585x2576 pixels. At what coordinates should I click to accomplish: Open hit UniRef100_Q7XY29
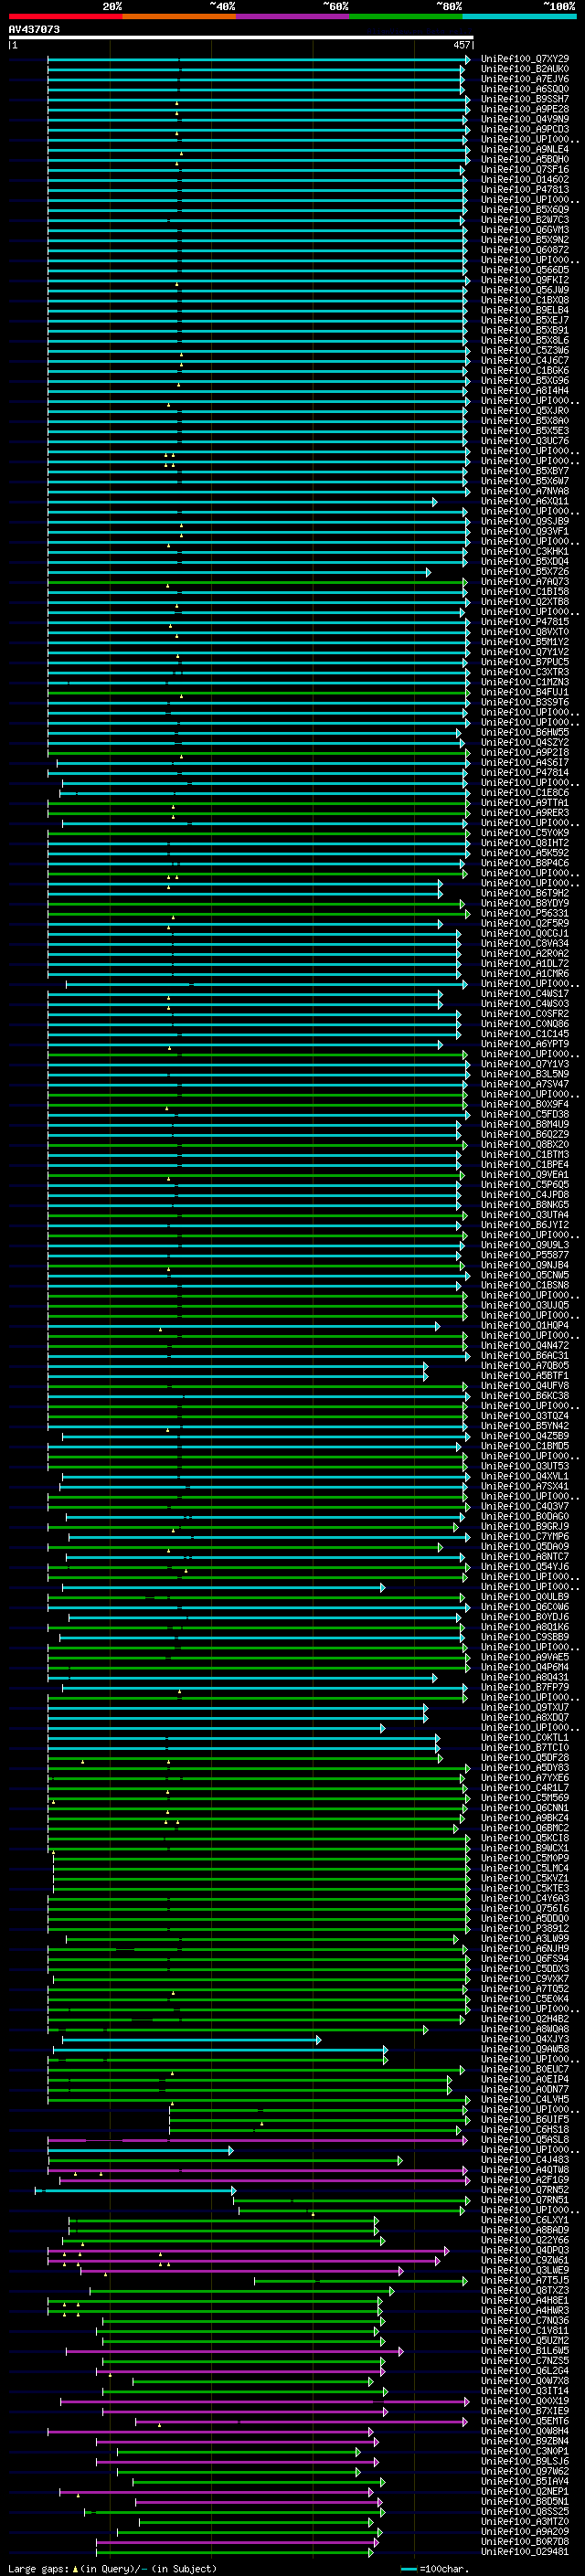(x=525, y=59)
